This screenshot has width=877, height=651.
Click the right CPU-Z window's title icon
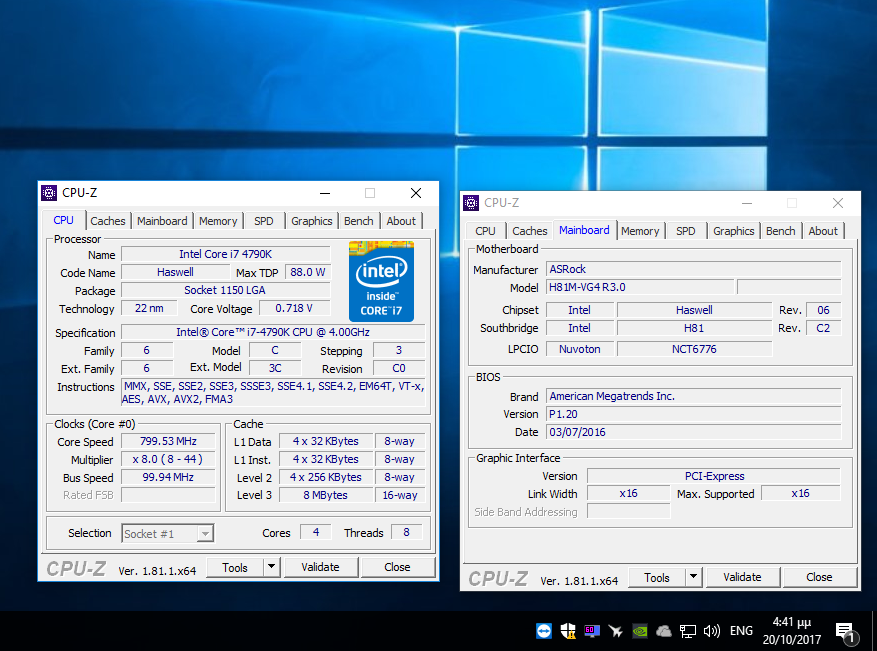[471, 203]
